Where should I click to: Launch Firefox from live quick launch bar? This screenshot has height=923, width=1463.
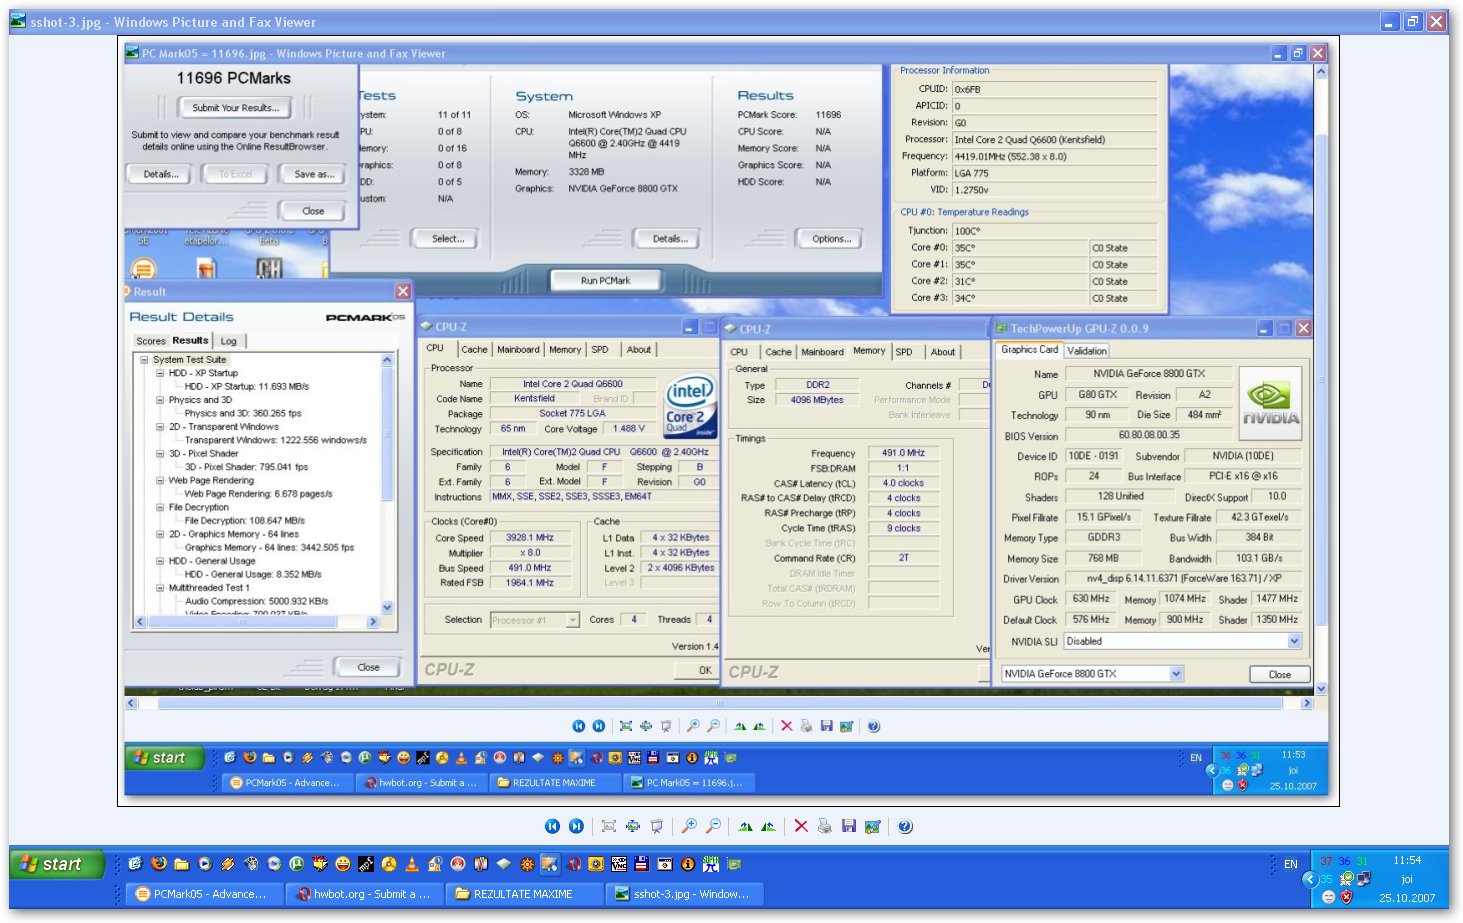pyautogui.click(x=158, y=864)
